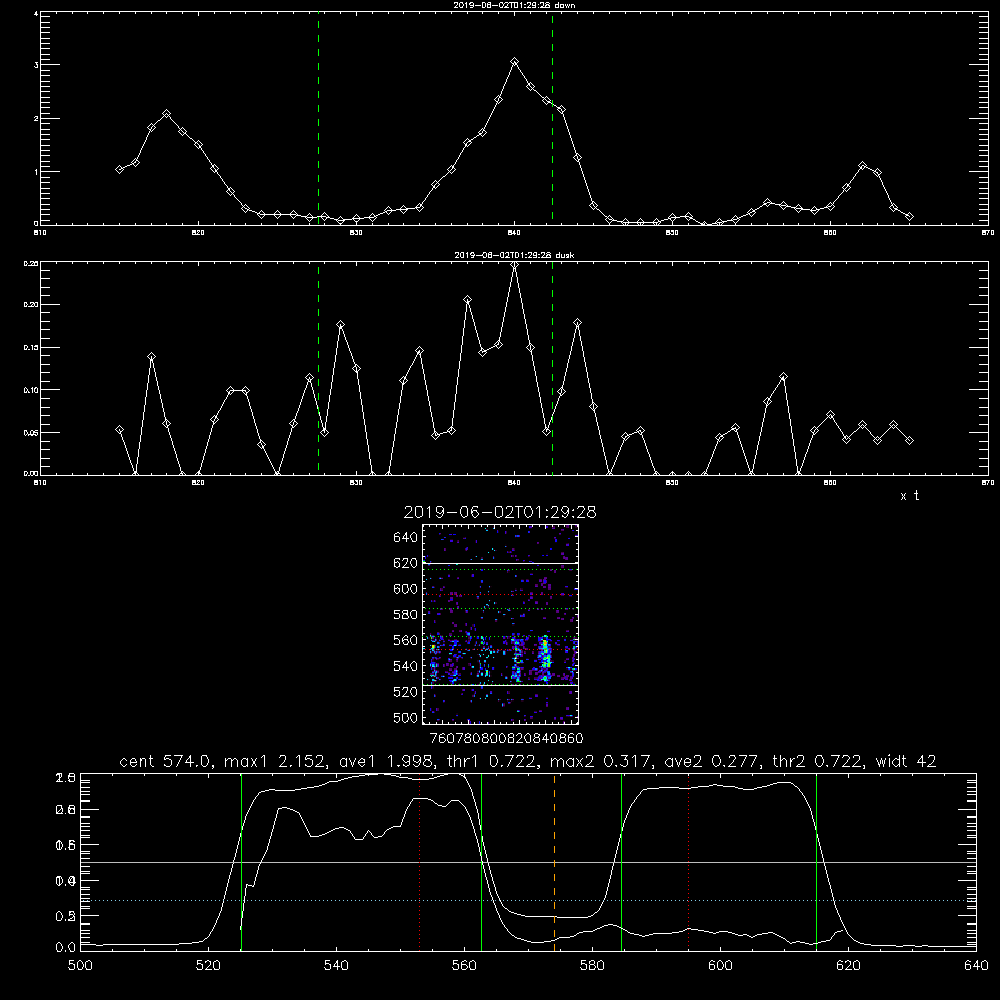Click the 600 label on bottom plot x-axis
The image size is (1000, 1000).
720,966
